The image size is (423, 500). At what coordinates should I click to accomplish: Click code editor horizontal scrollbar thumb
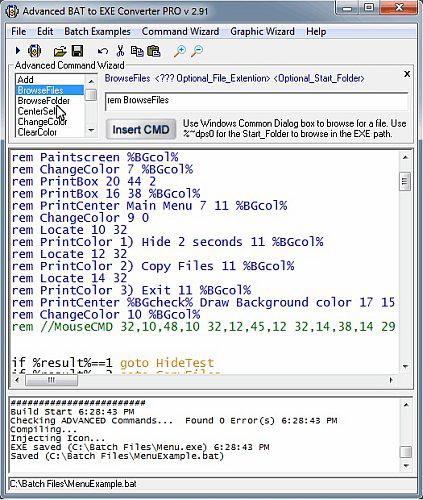click(51, 380)
